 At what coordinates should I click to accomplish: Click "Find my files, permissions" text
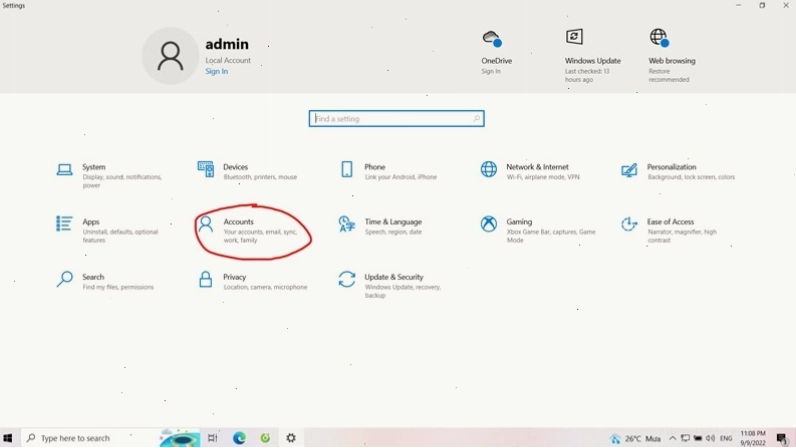pyautogui.click(x=118, y=287)
